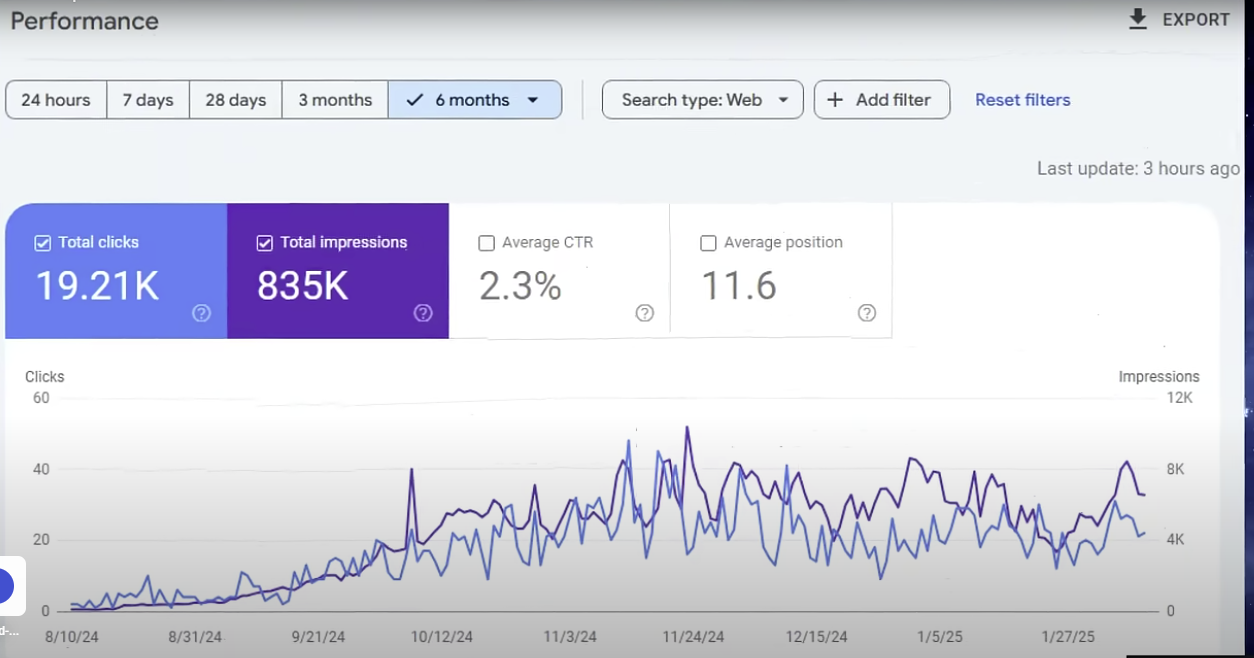The image size is (1254, 658).
Task: Click the checkmark icon beside 6 months
Action: (x=413, y=99)
